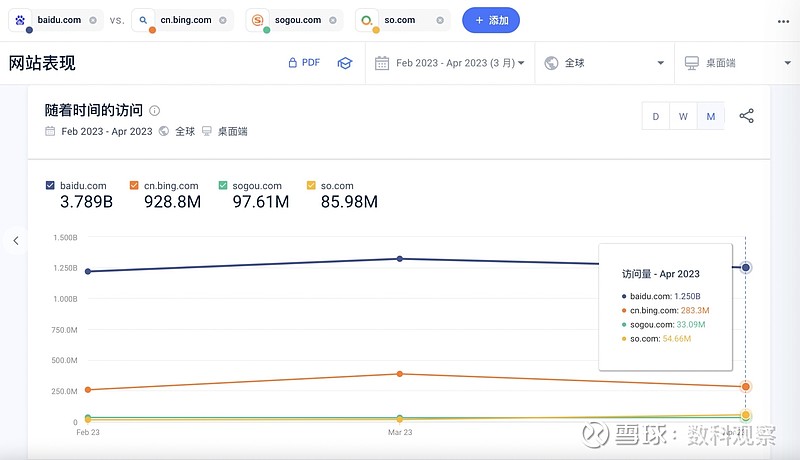Click the graduation cap tutorial icon
Screen dimensions: 800x460
point(344,63)
